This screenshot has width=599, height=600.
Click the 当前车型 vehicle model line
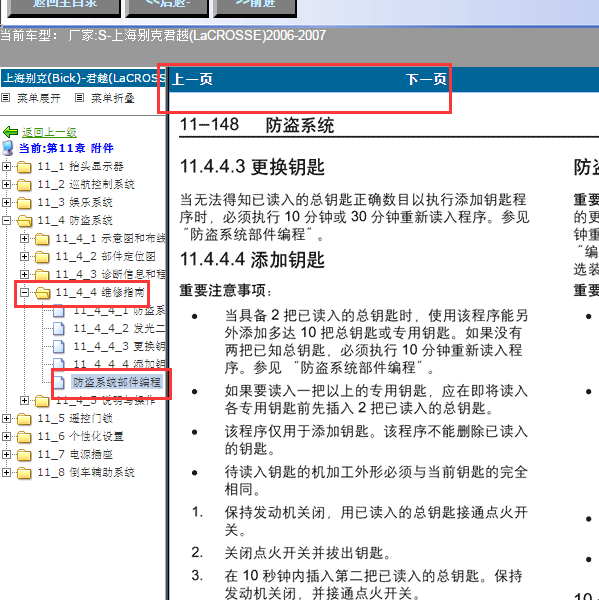coord(163,36)
